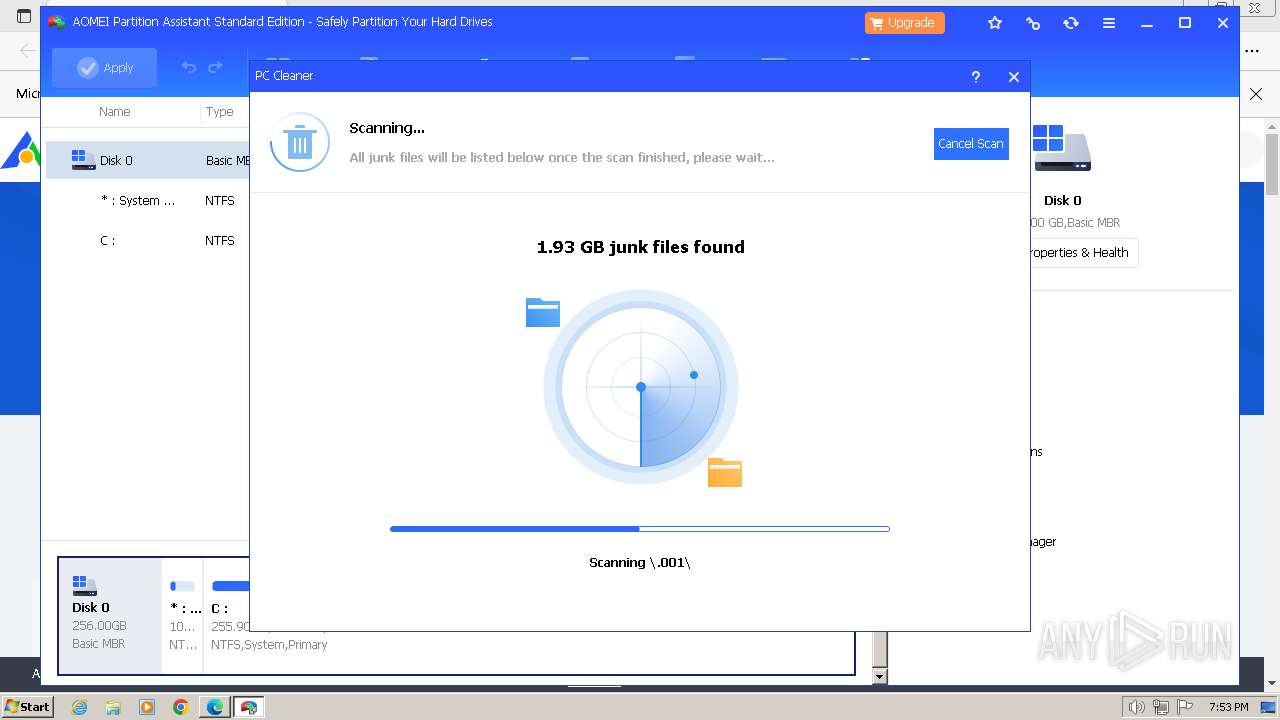This screenshot has width=1280, height=720.
Task: Click the 'Scanning \.001\' status text
Action: [x=640, y=563]
